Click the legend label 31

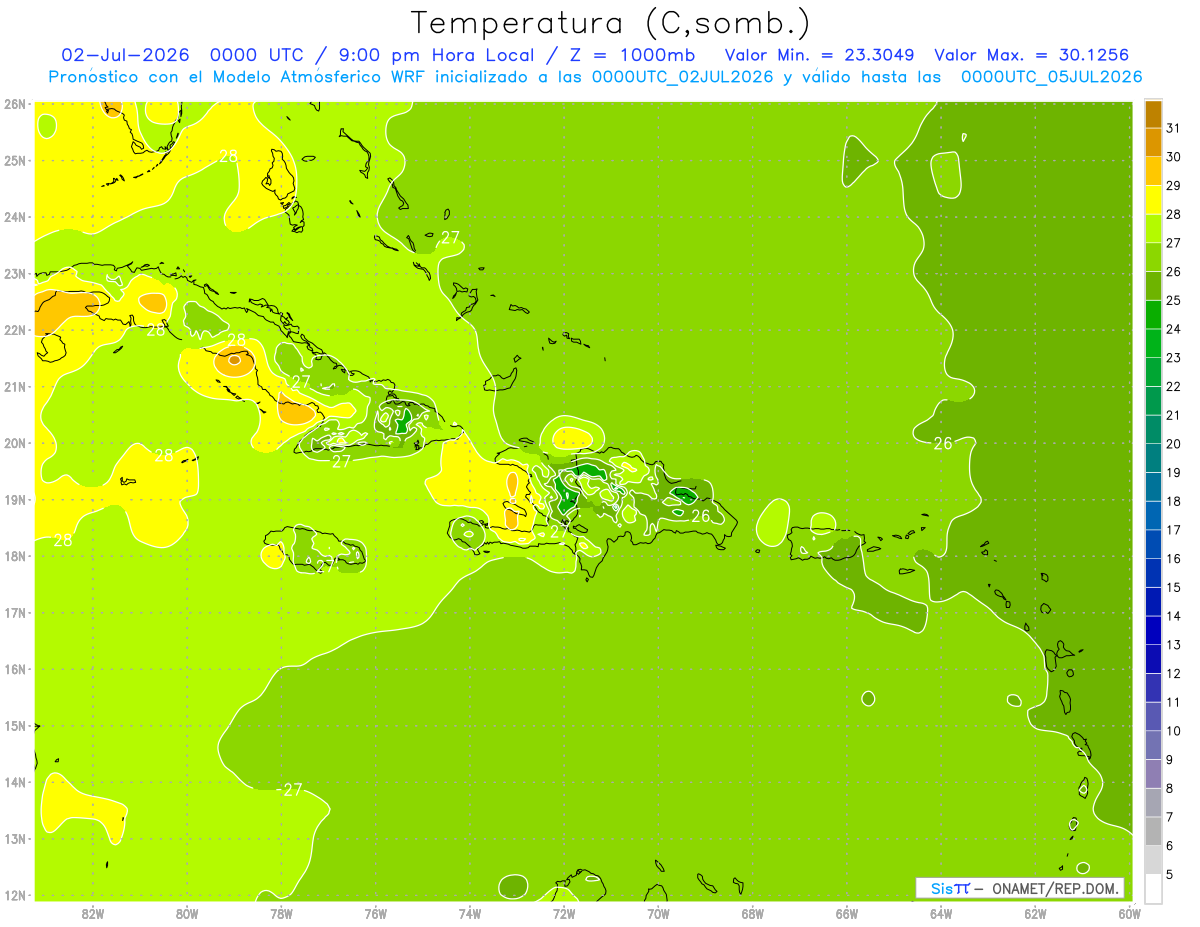point(1173,127)
